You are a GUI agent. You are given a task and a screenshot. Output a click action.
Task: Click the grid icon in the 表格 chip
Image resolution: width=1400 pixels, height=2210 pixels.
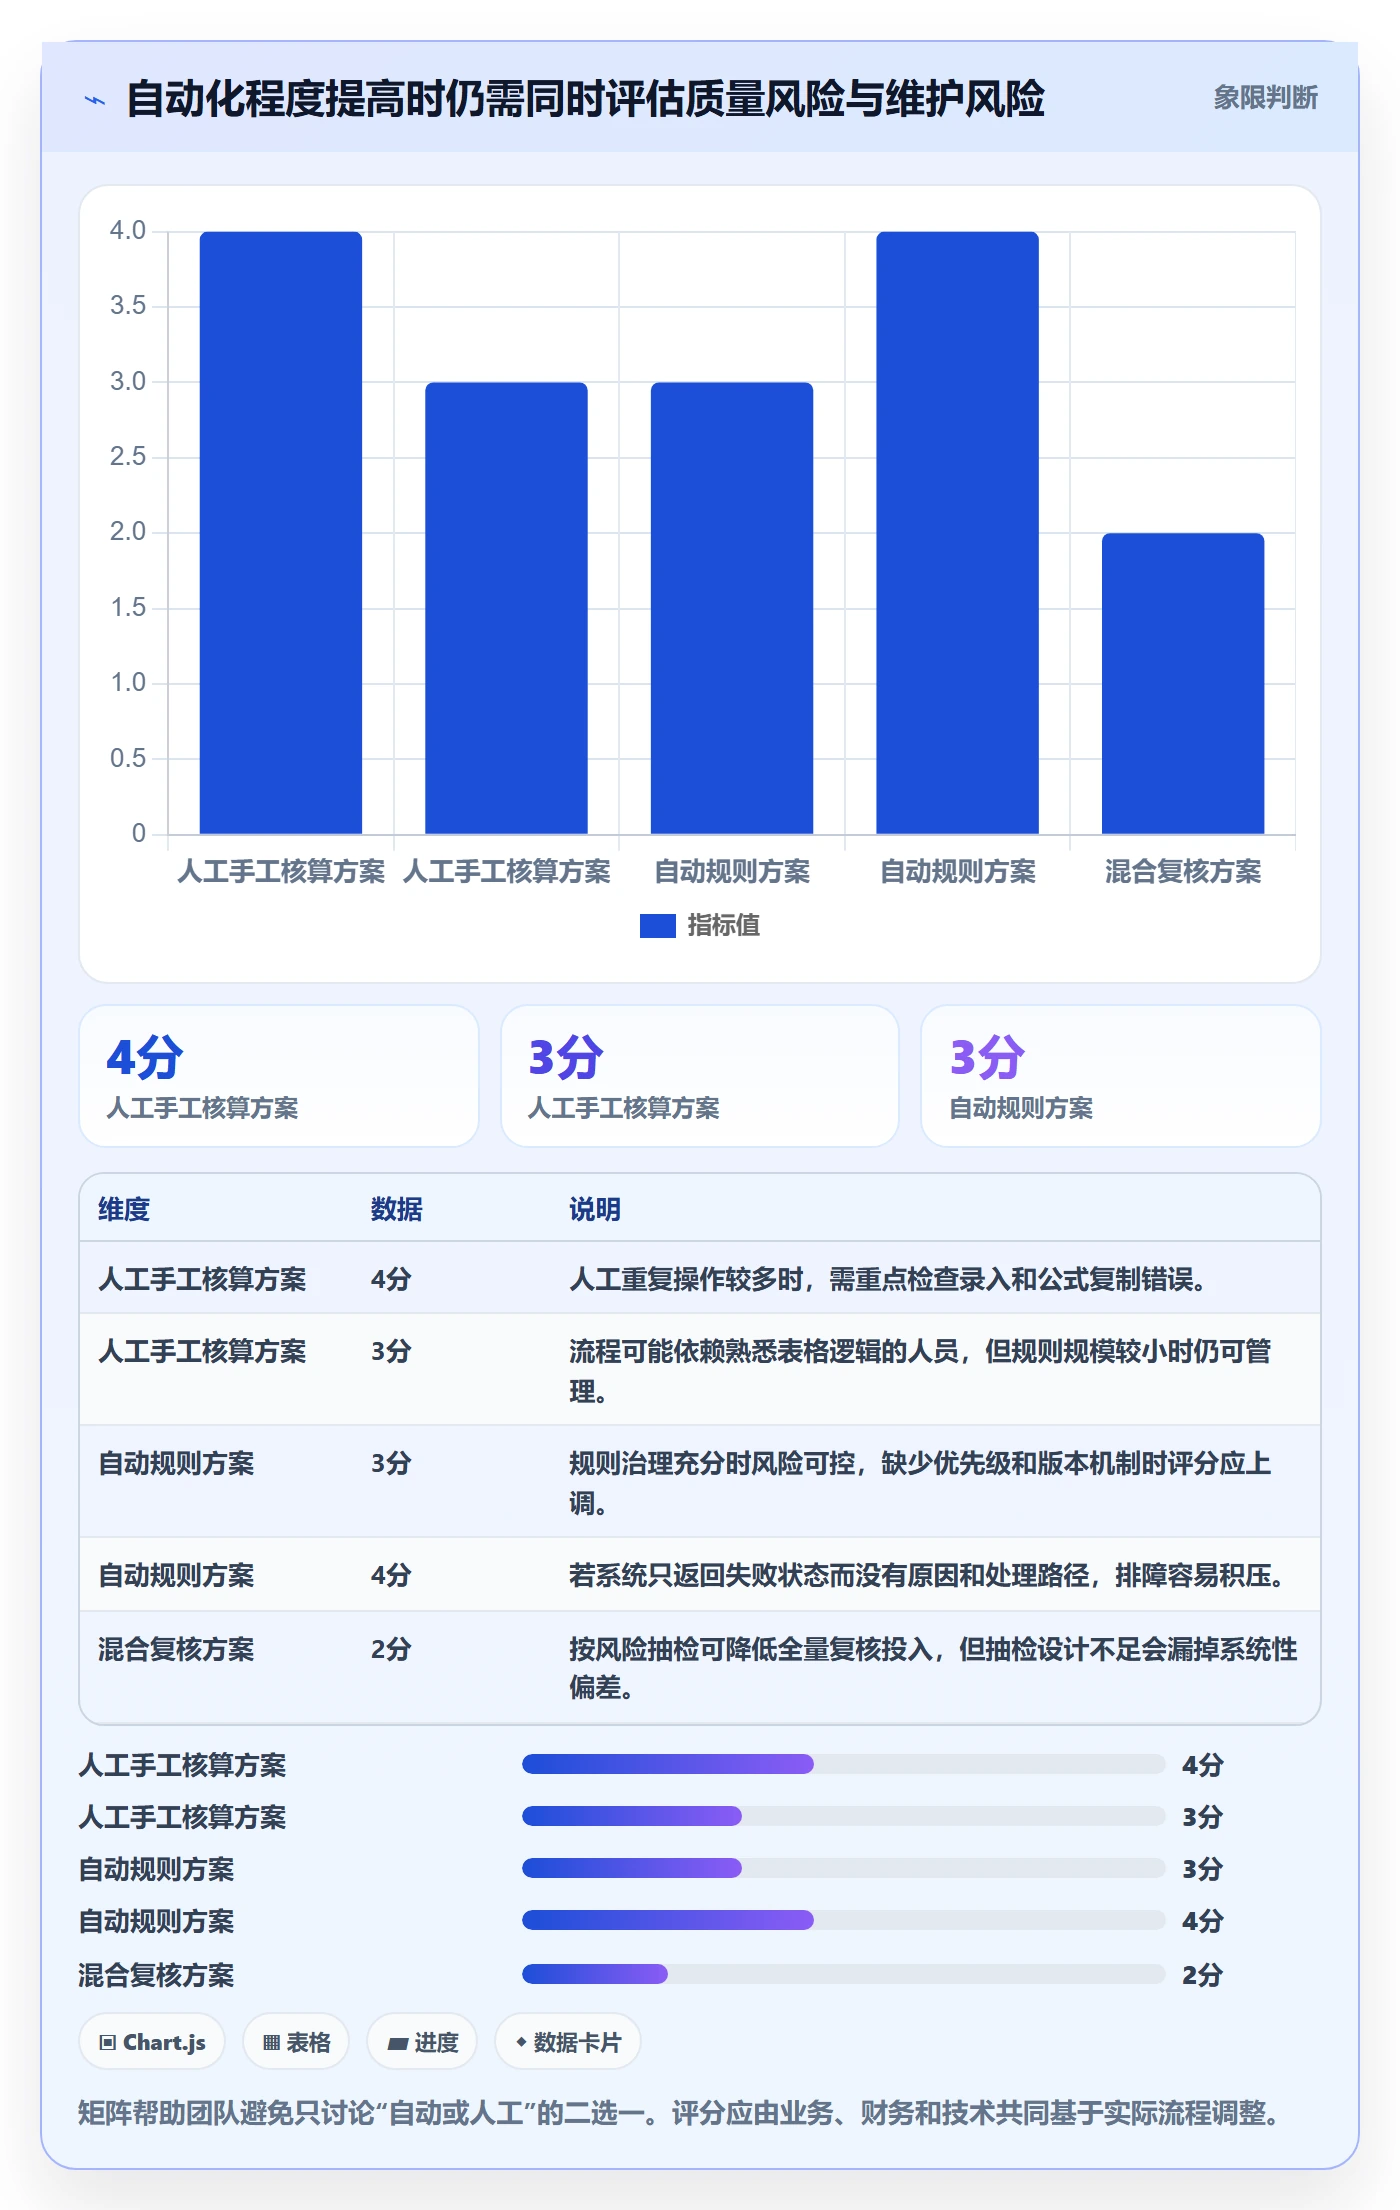click(x=271, y=2043)
